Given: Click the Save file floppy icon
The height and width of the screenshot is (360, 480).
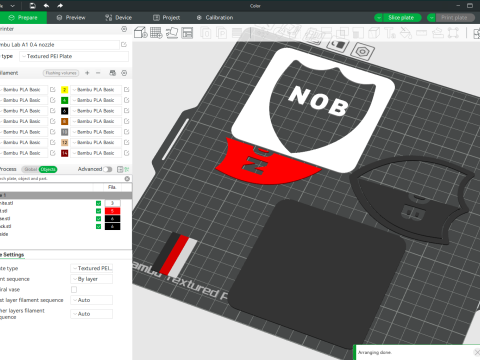Looking at the screenshot, I should click(32, 6).
